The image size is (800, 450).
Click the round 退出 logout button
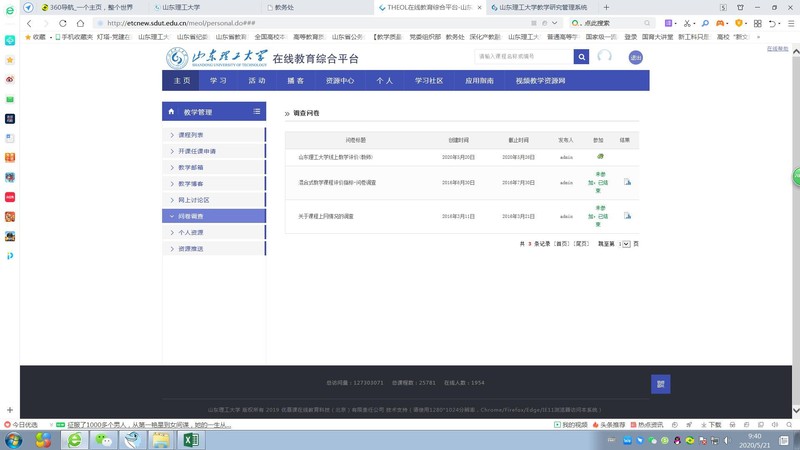(635, 58)
